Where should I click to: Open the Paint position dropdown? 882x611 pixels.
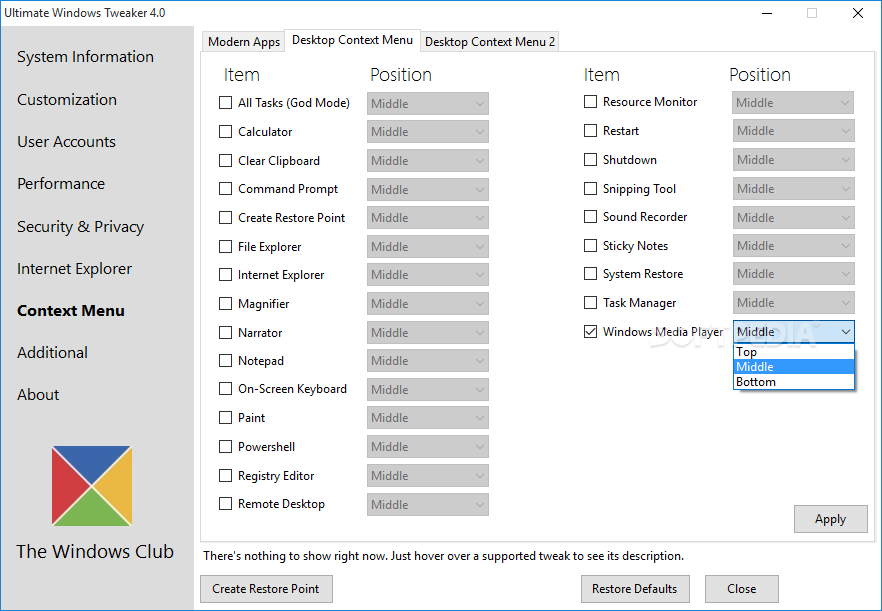(428, 417)
